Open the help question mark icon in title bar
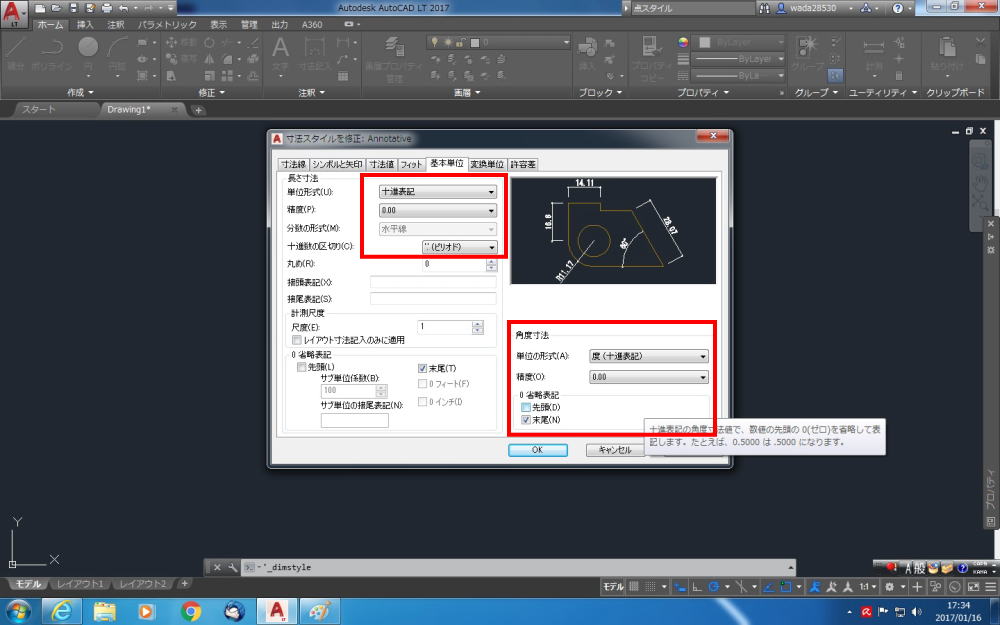The width and height of the screenshot is (1000, 625). pos(898,8)
